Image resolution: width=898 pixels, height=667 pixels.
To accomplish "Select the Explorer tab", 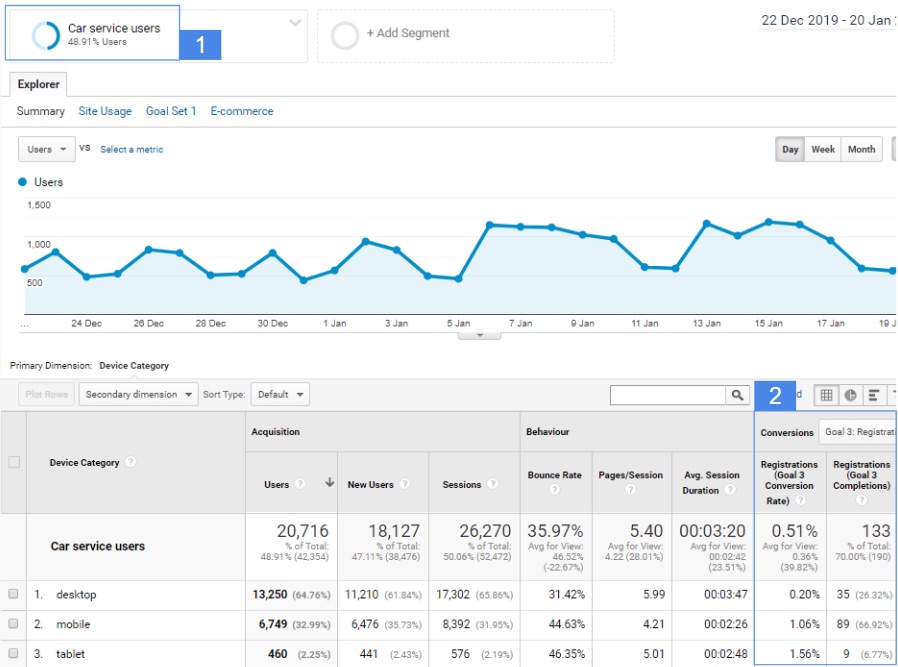I will pyautogui.click(x=38, y=84).
